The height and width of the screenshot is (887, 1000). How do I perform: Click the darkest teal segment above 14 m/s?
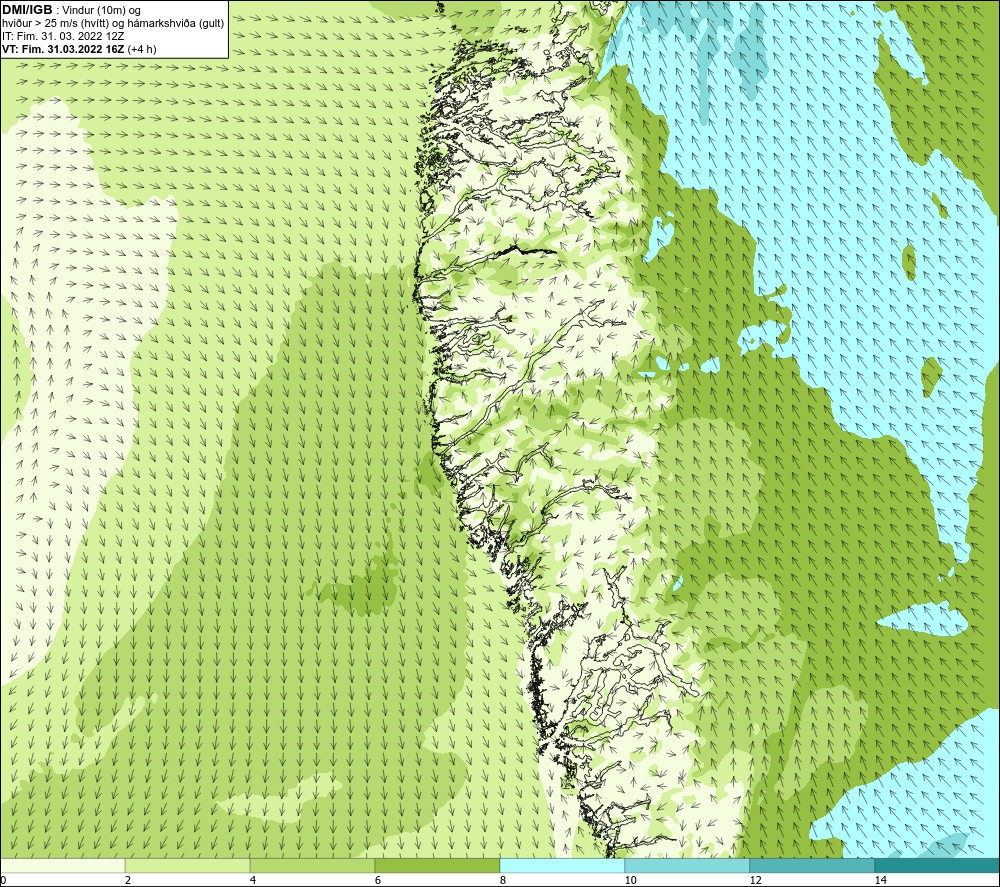tap(937, 865)
